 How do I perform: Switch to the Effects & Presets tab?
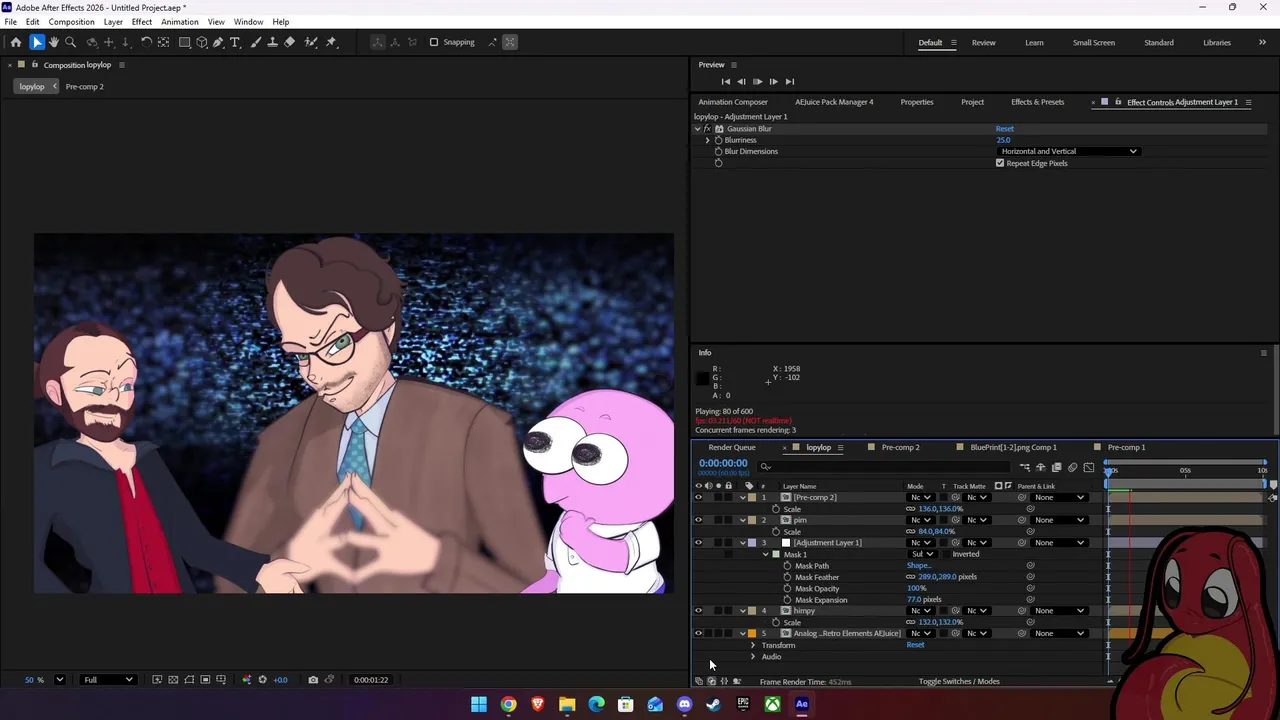click(1038, 102)
